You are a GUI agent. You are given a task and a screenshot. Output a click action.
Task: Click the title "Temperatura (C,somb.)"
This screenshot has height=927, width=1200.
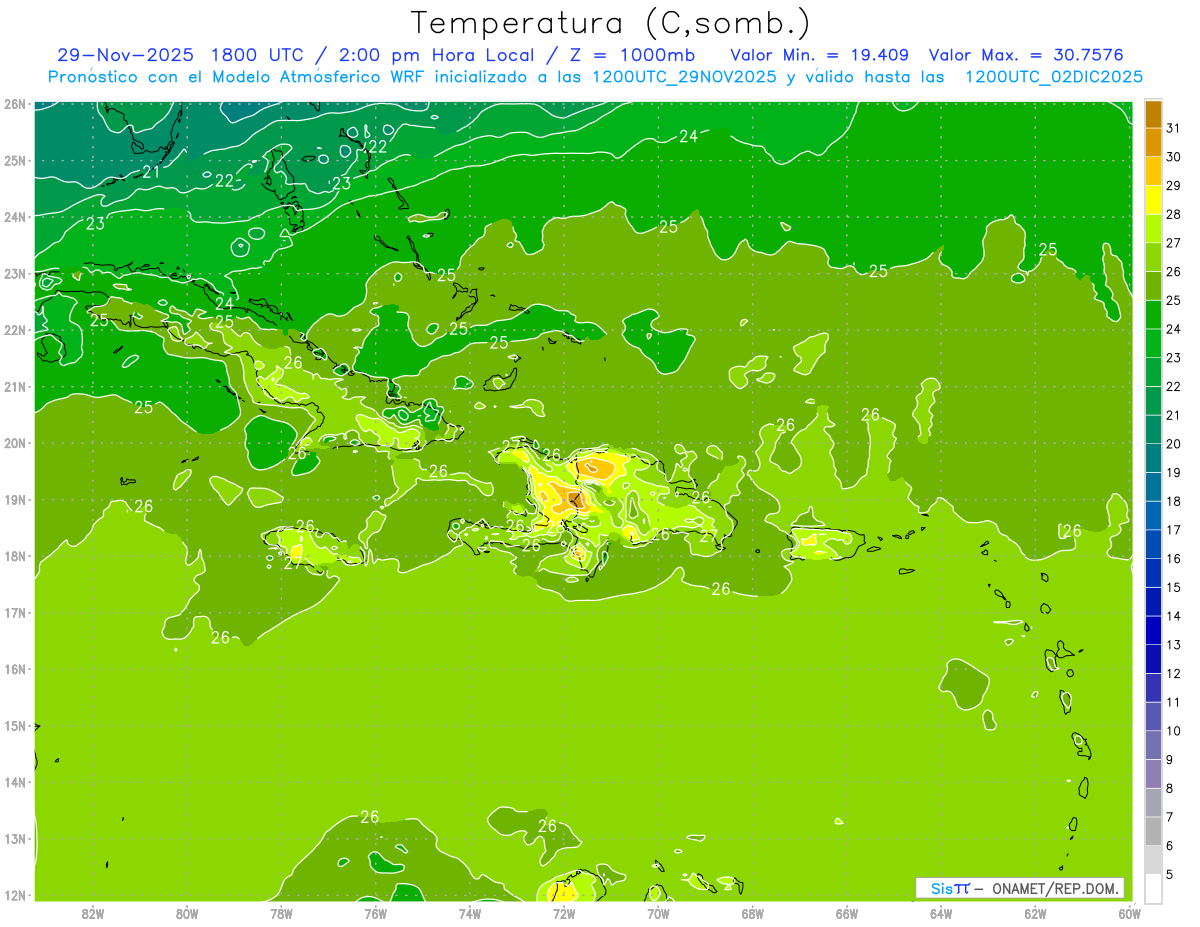pyautogui.click(x=610, y=23)
